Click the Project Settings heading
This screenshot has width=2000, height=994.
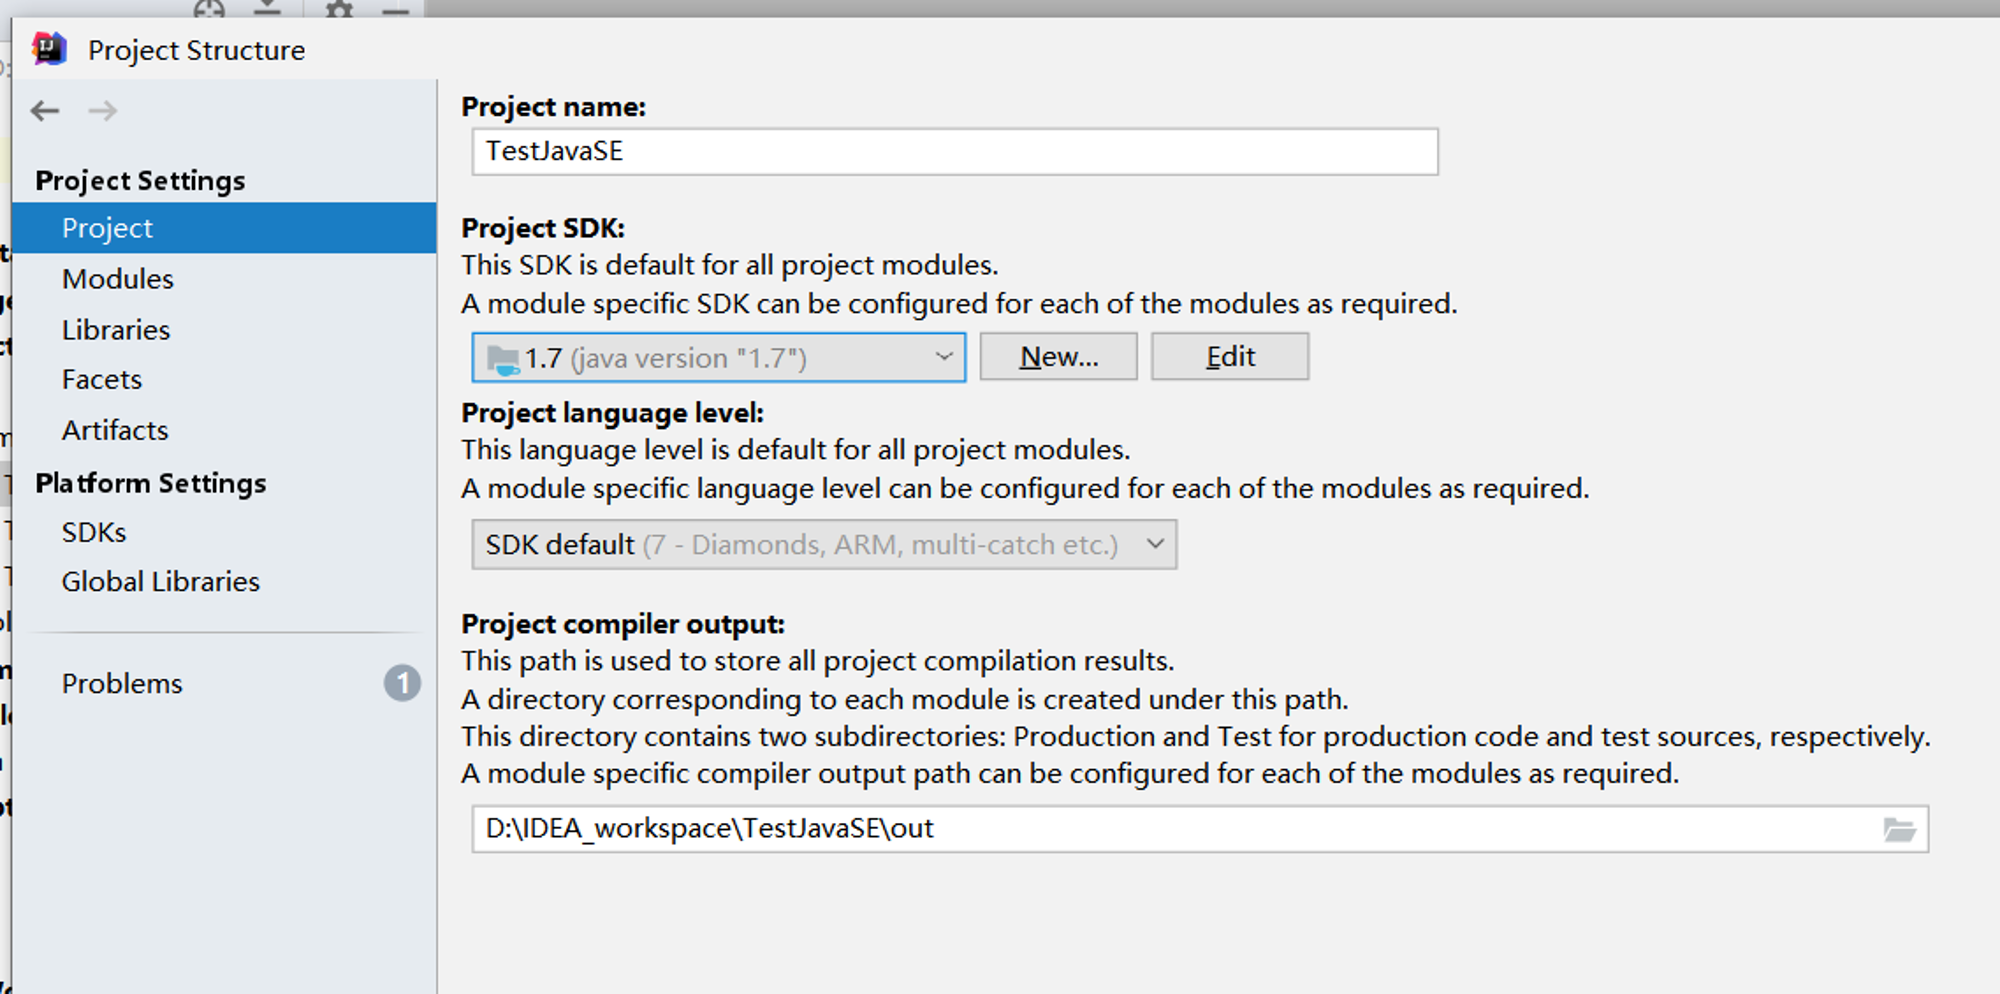pos(140,181)
